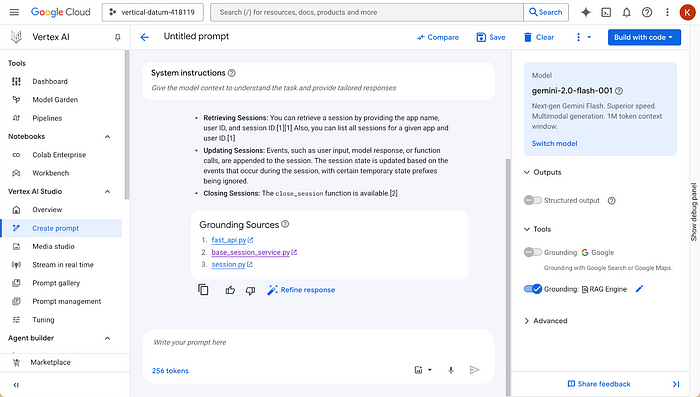Collapse the Vertex AI Studio section
Image resolution: width=700 pixels, height=397 pixels.
108,192
